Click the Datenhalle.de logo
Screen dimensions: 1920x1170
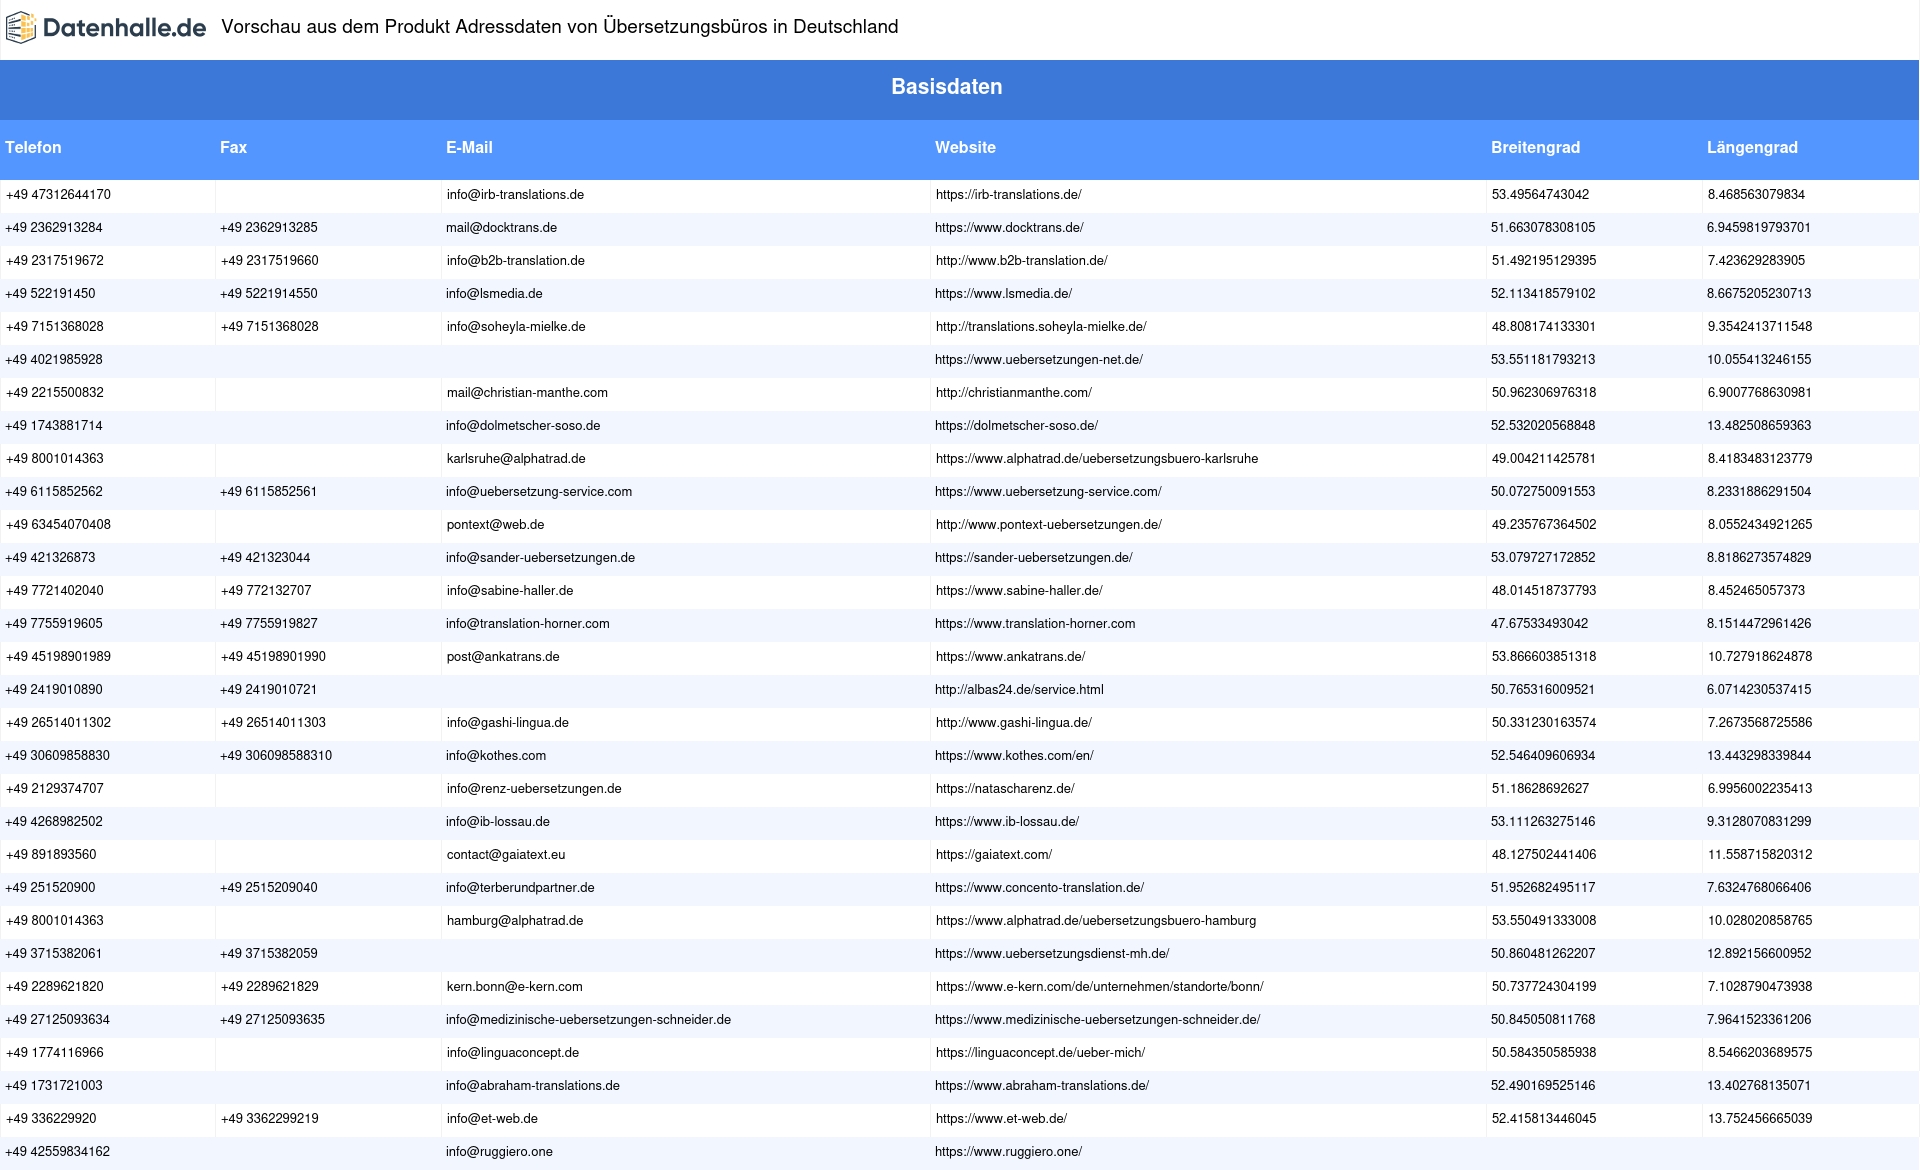pos(106,28)
